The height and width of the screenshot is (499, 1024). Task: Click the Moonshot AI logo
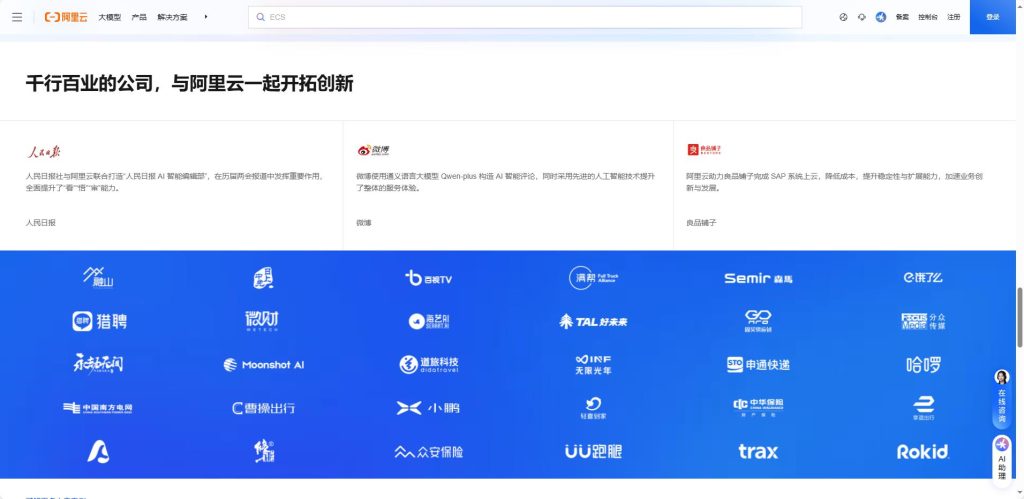pyautogui.click(x=264, y=364)
